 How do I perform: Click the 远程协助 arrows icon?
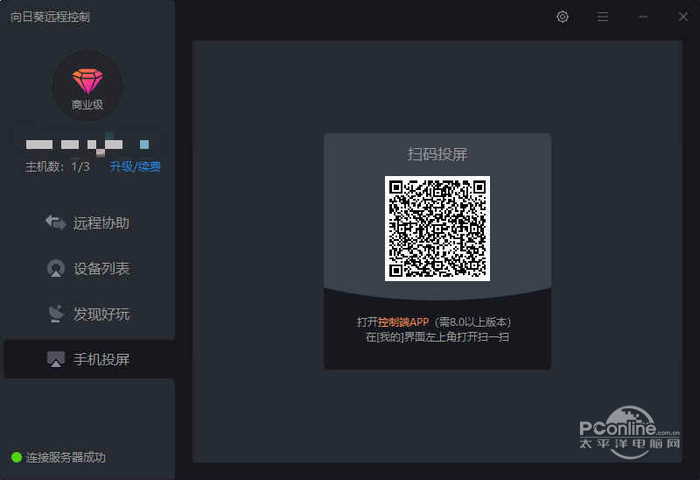pyautogui.click(x=56, y=222)
